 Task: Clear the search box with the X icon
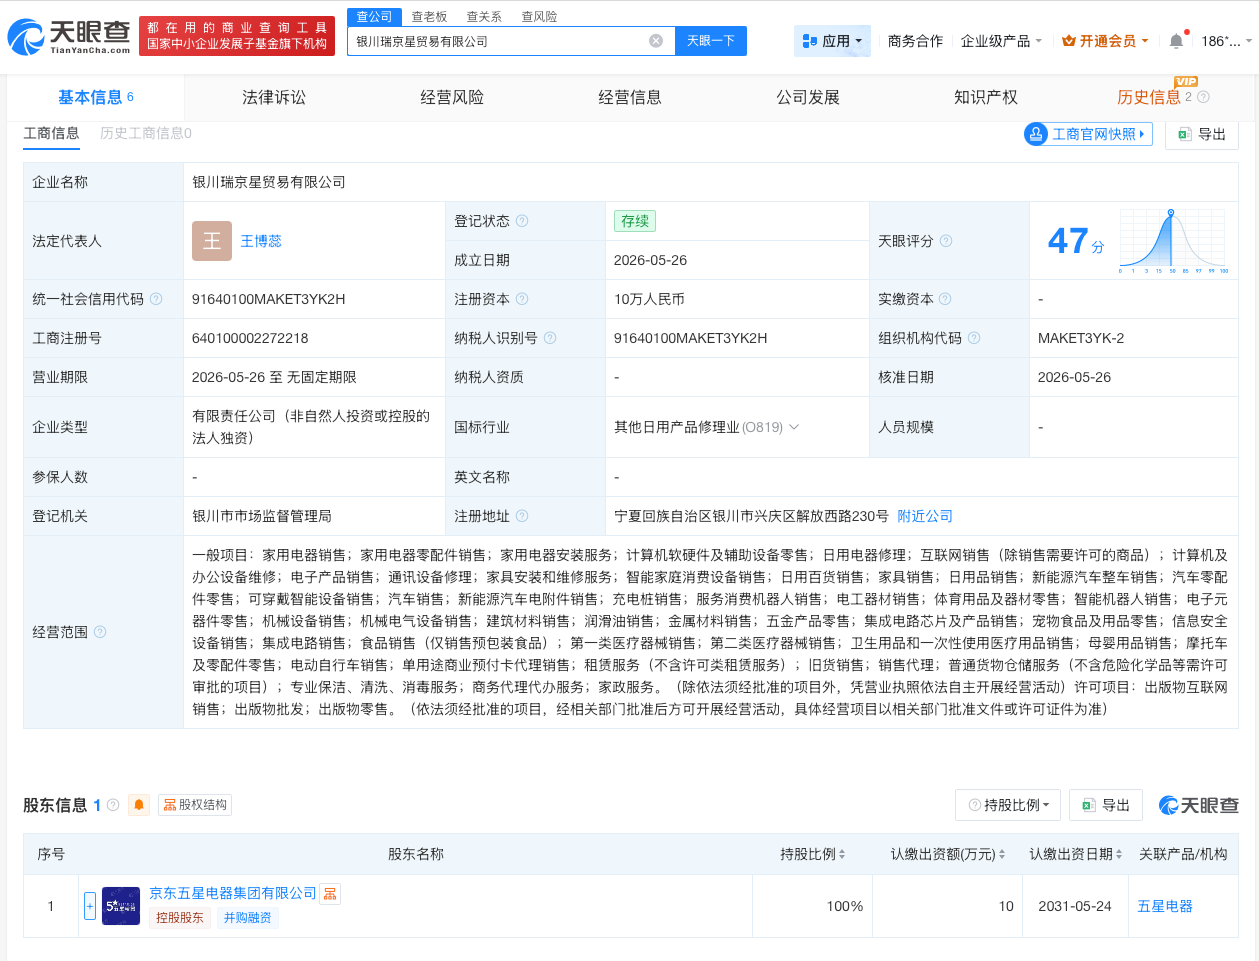click(656, 41)
